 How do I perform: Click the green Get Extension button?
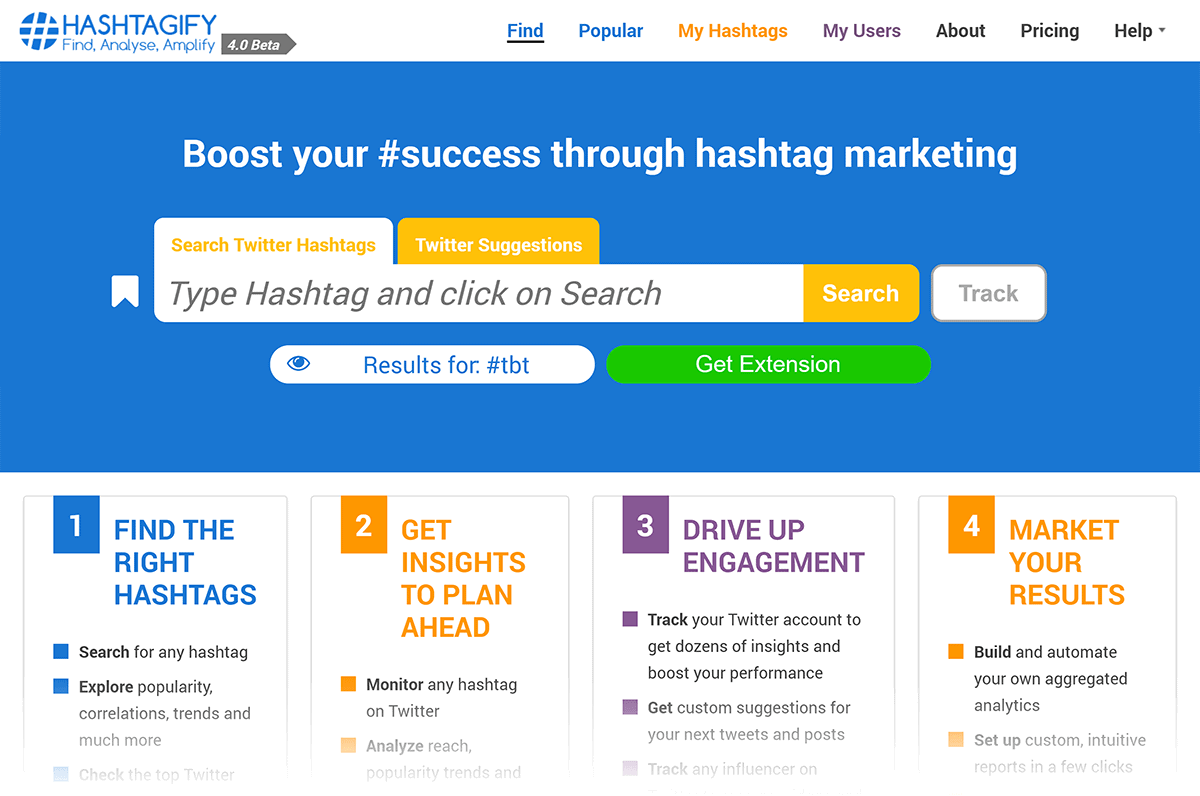pos(768,364)
